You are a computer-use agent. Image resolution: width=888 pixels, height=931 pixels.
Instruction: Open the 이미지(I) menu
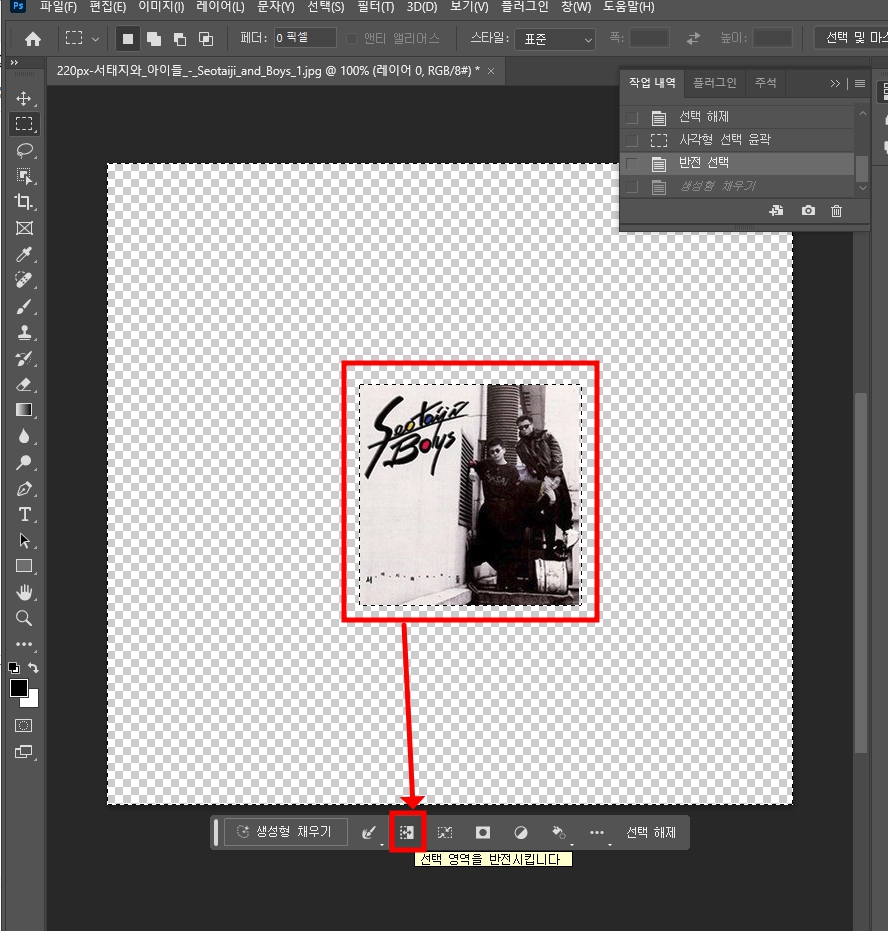[x=161, y=7]
